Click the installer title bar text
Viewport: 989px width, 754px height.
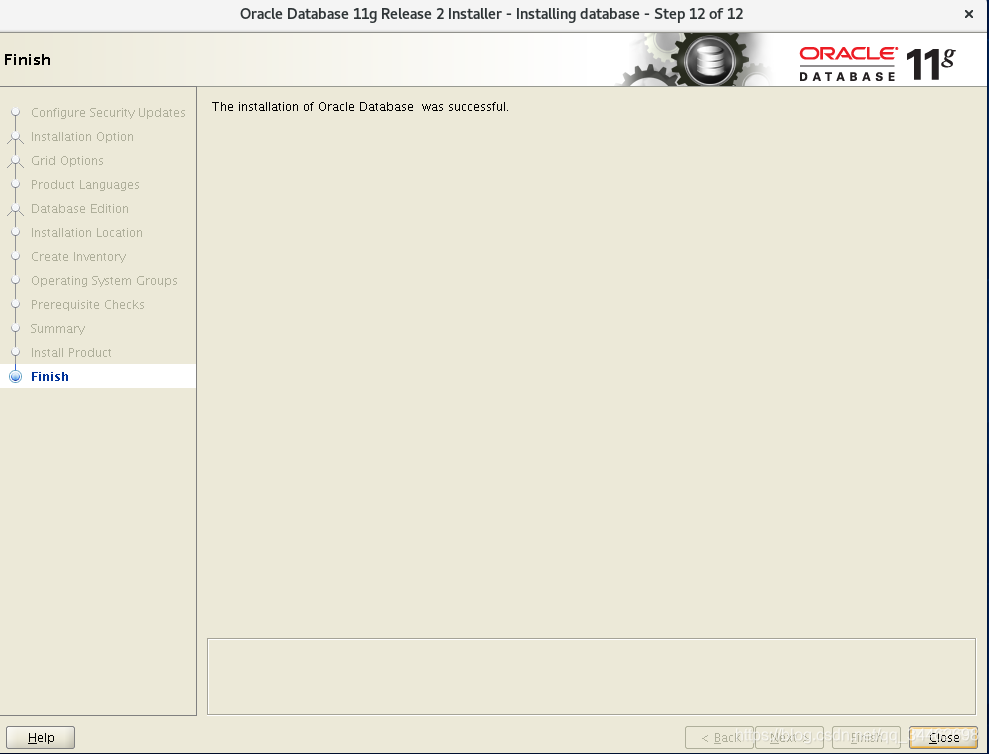tap(491, 14)
